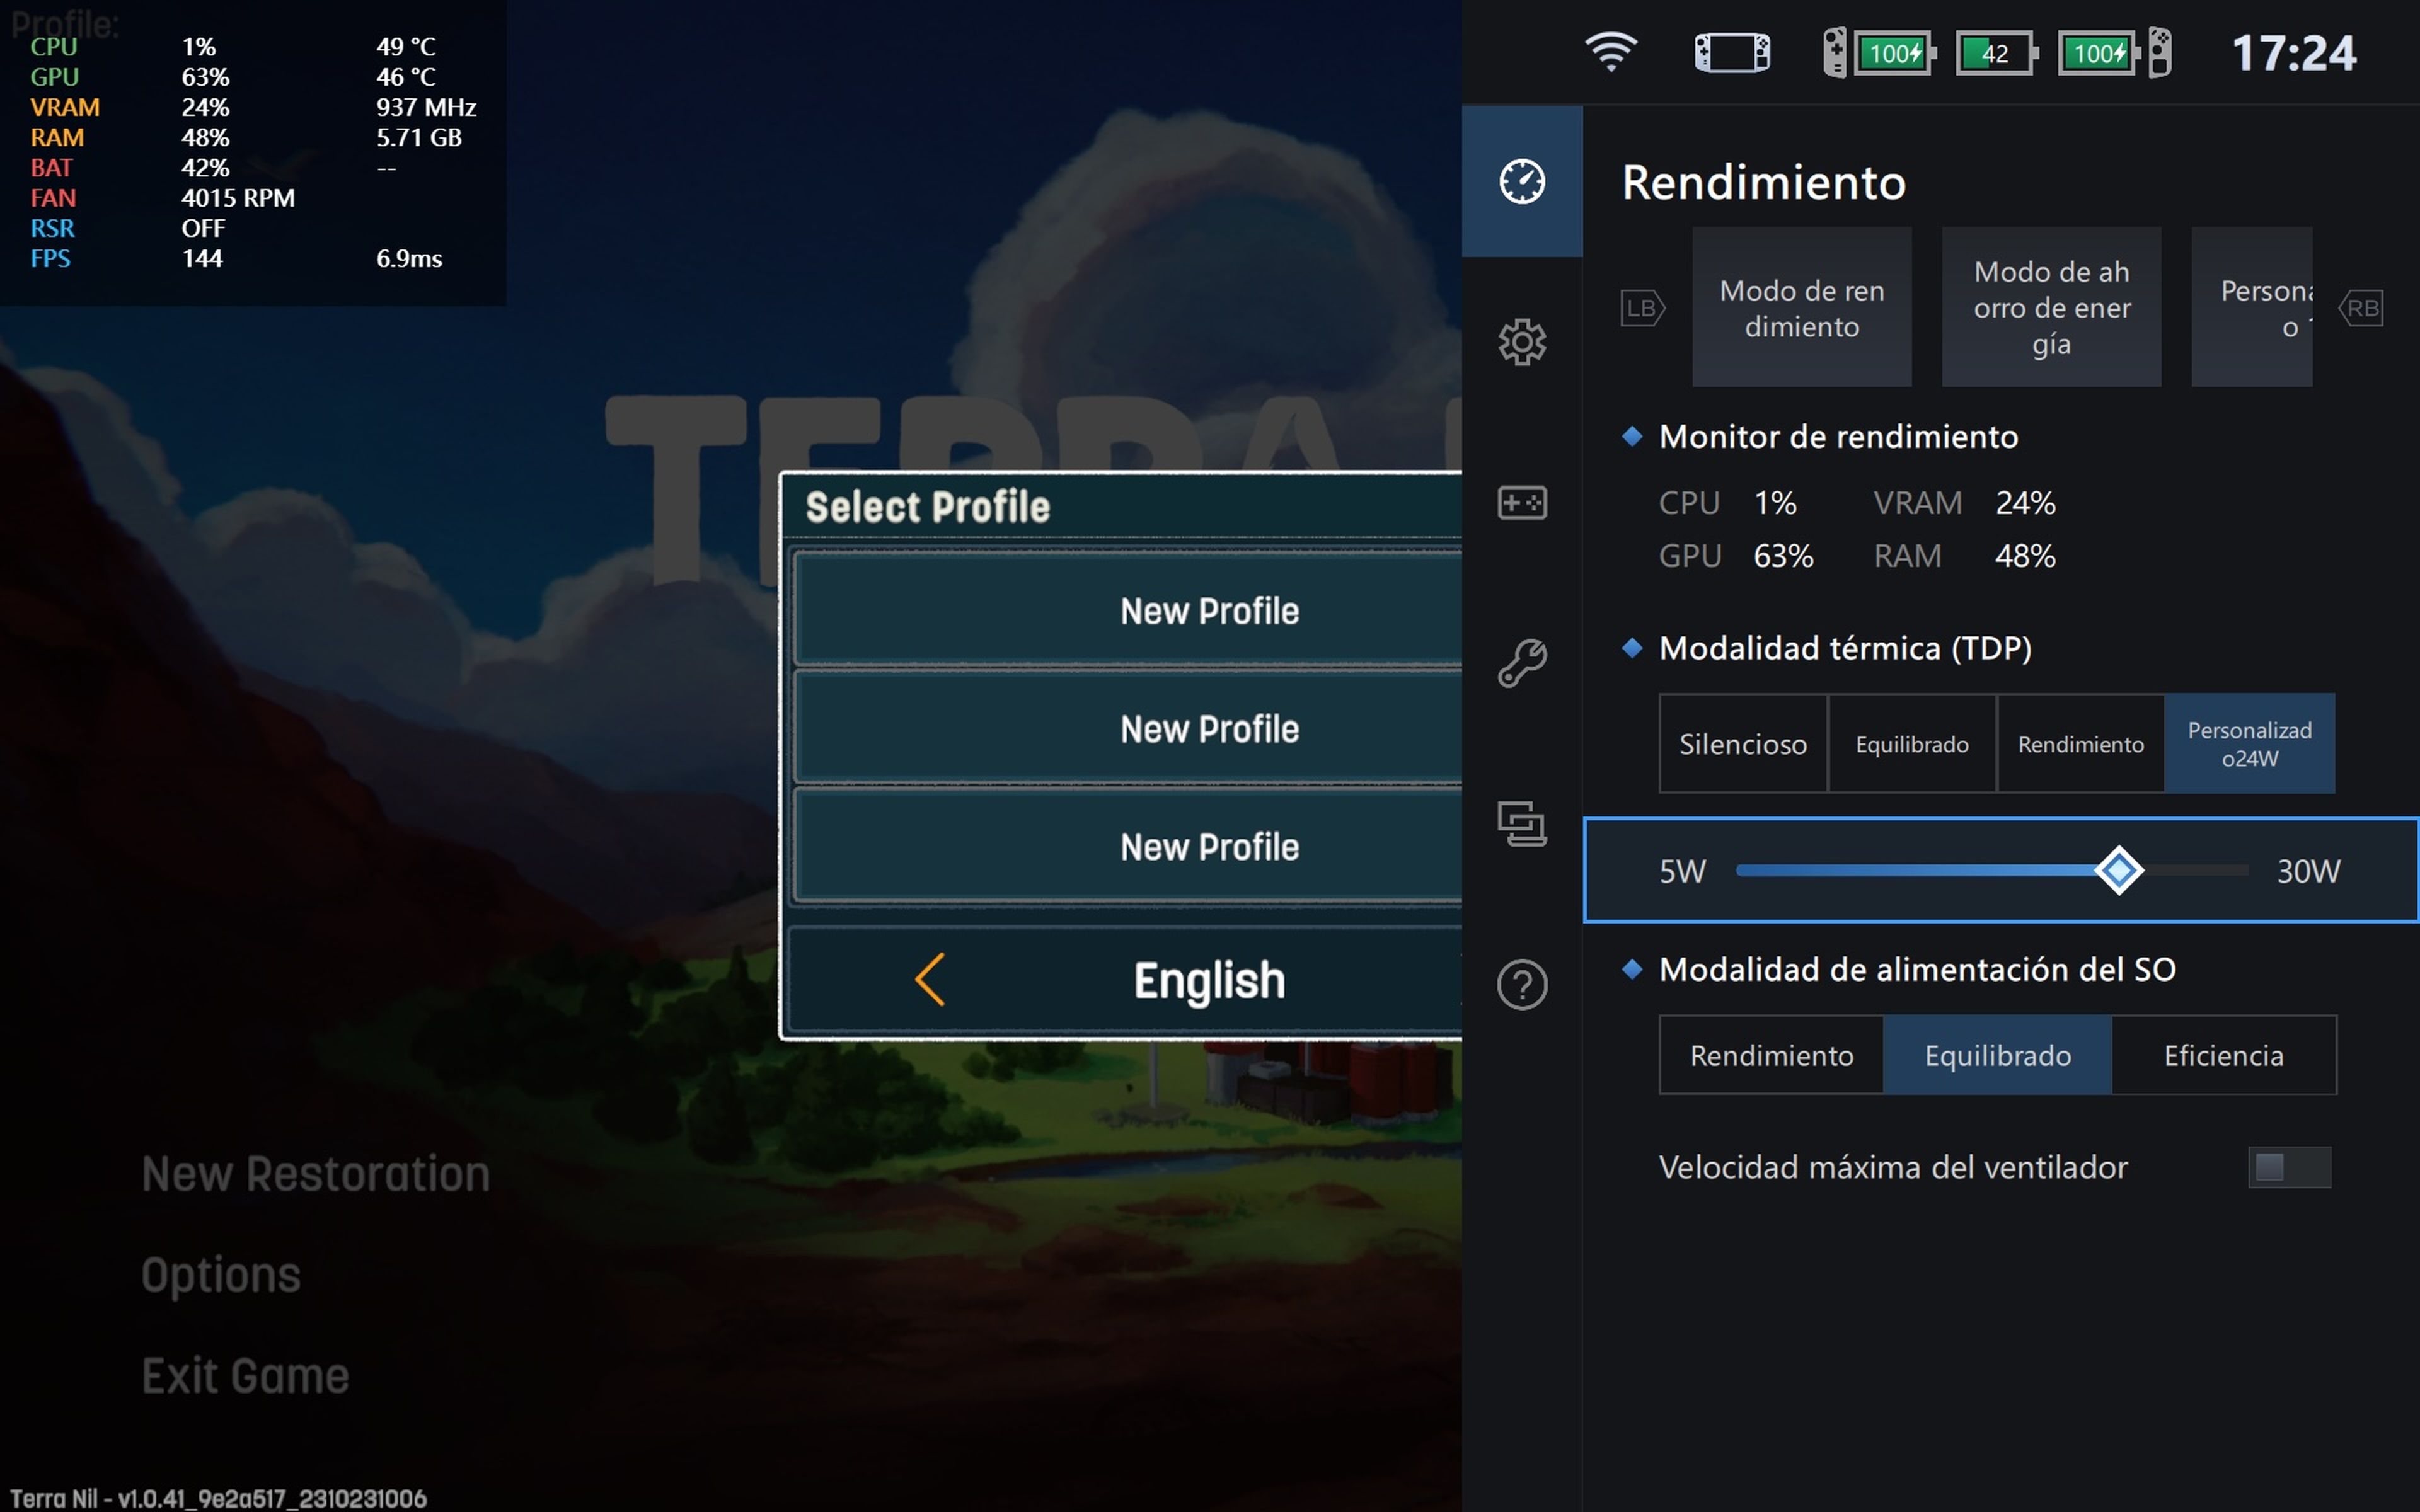Click the console device icon in status bar
This screenshot has height=1512, width=2420.
click(1732, 52)
